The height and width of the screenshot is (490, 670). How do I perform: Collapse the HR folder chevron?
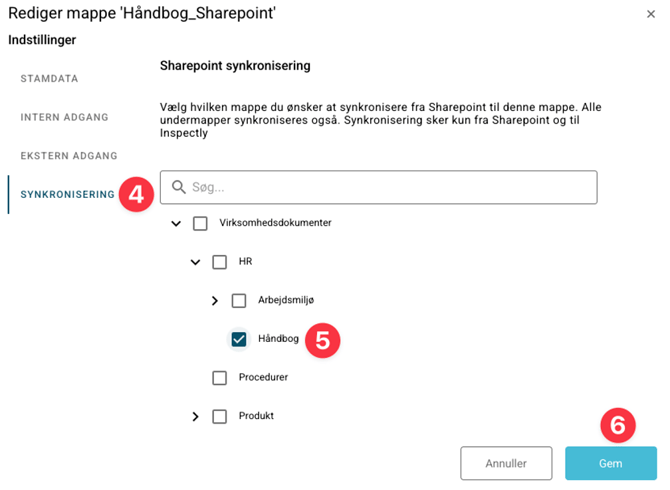[x=196, y=262]
